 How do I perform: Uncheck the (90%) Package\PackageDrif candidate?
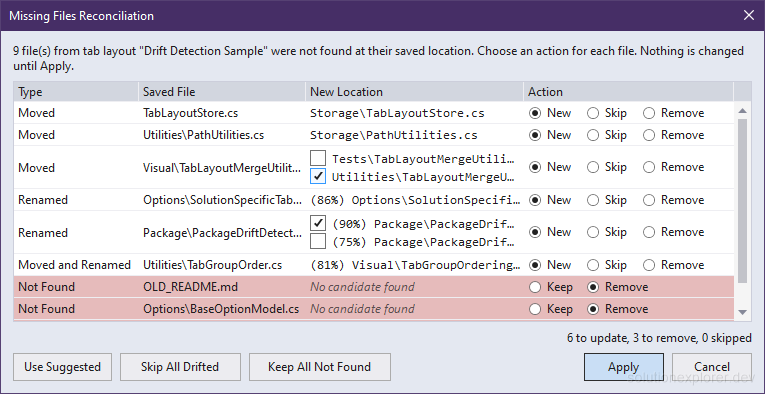pyautogui.click(x=318, y=223)
